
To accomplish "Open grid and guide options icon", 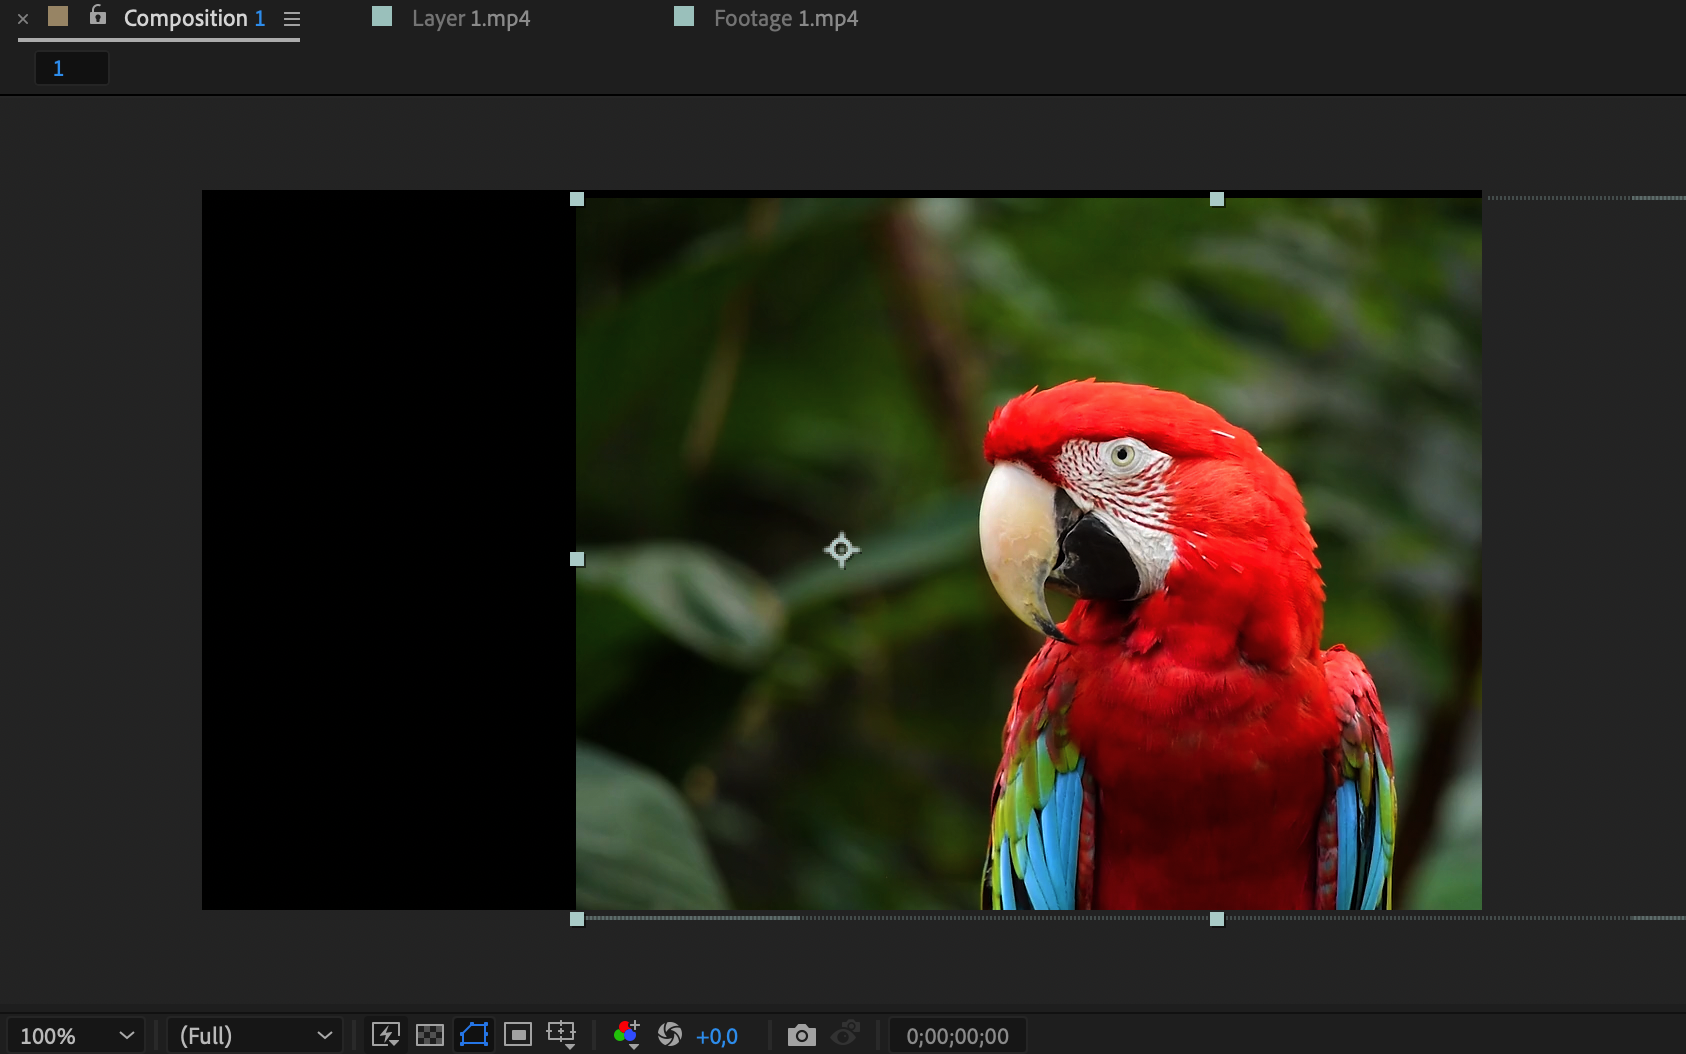I will [562, 1035].
